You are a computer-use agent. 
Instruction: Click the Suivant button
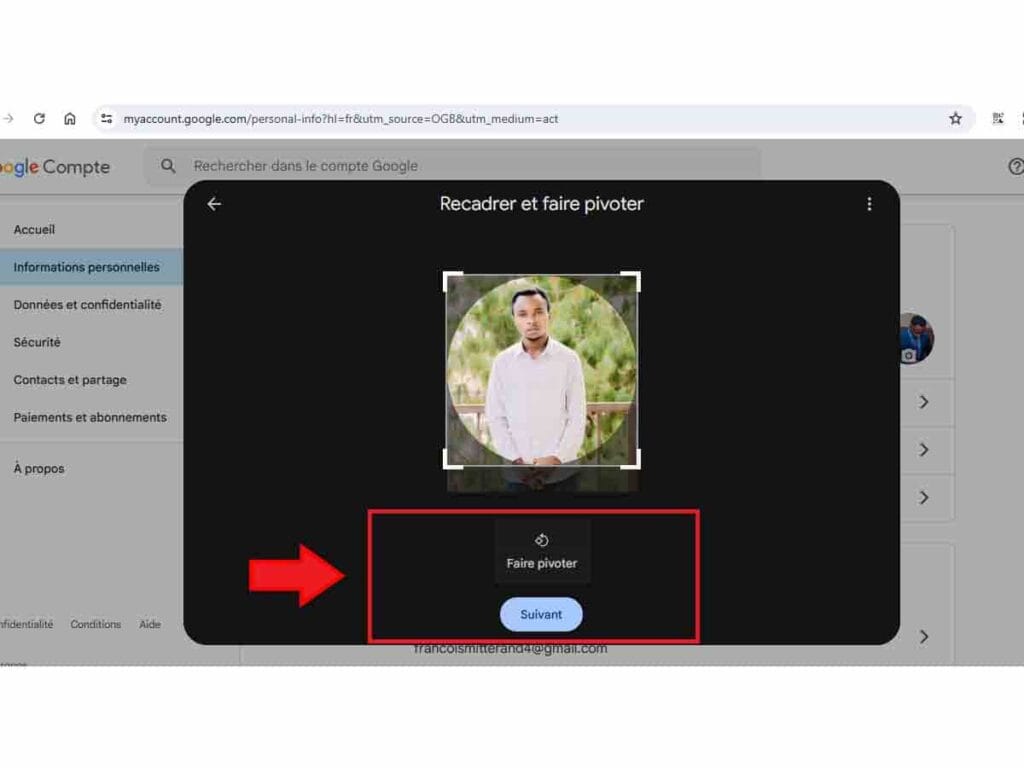[541, 614]
